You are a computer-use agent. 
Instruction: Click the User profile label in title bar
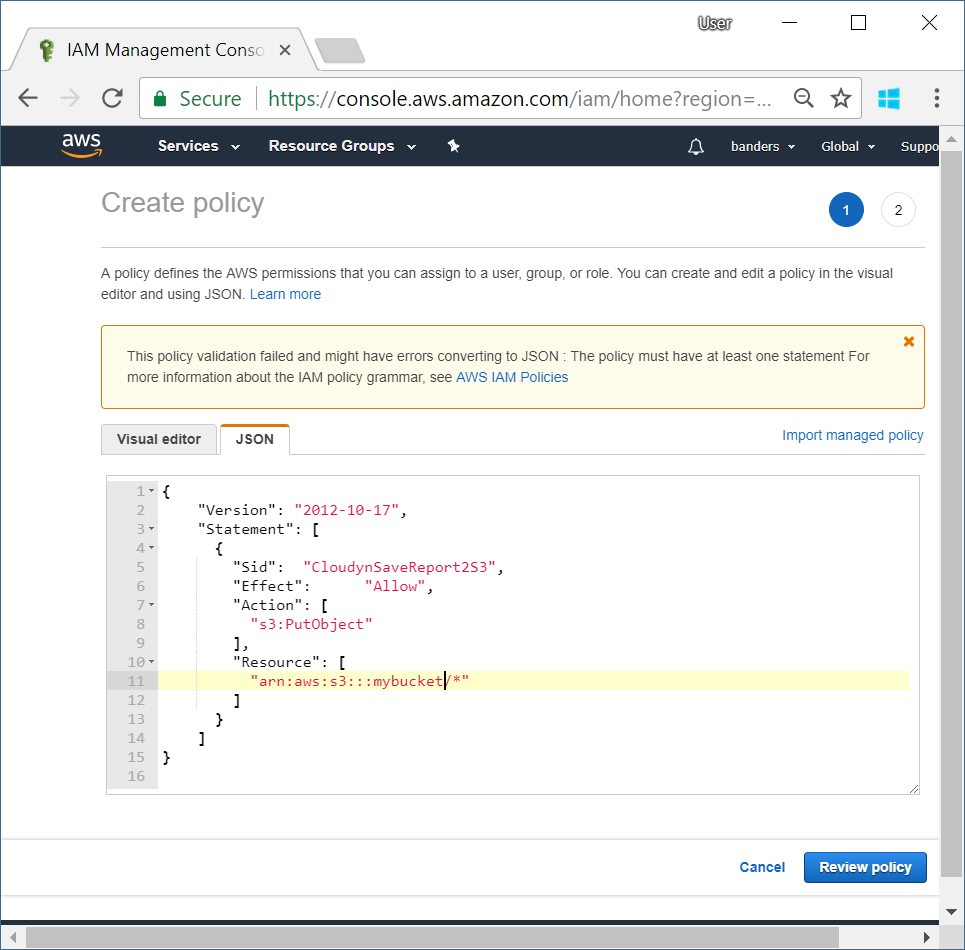click(x=715, y=23)
